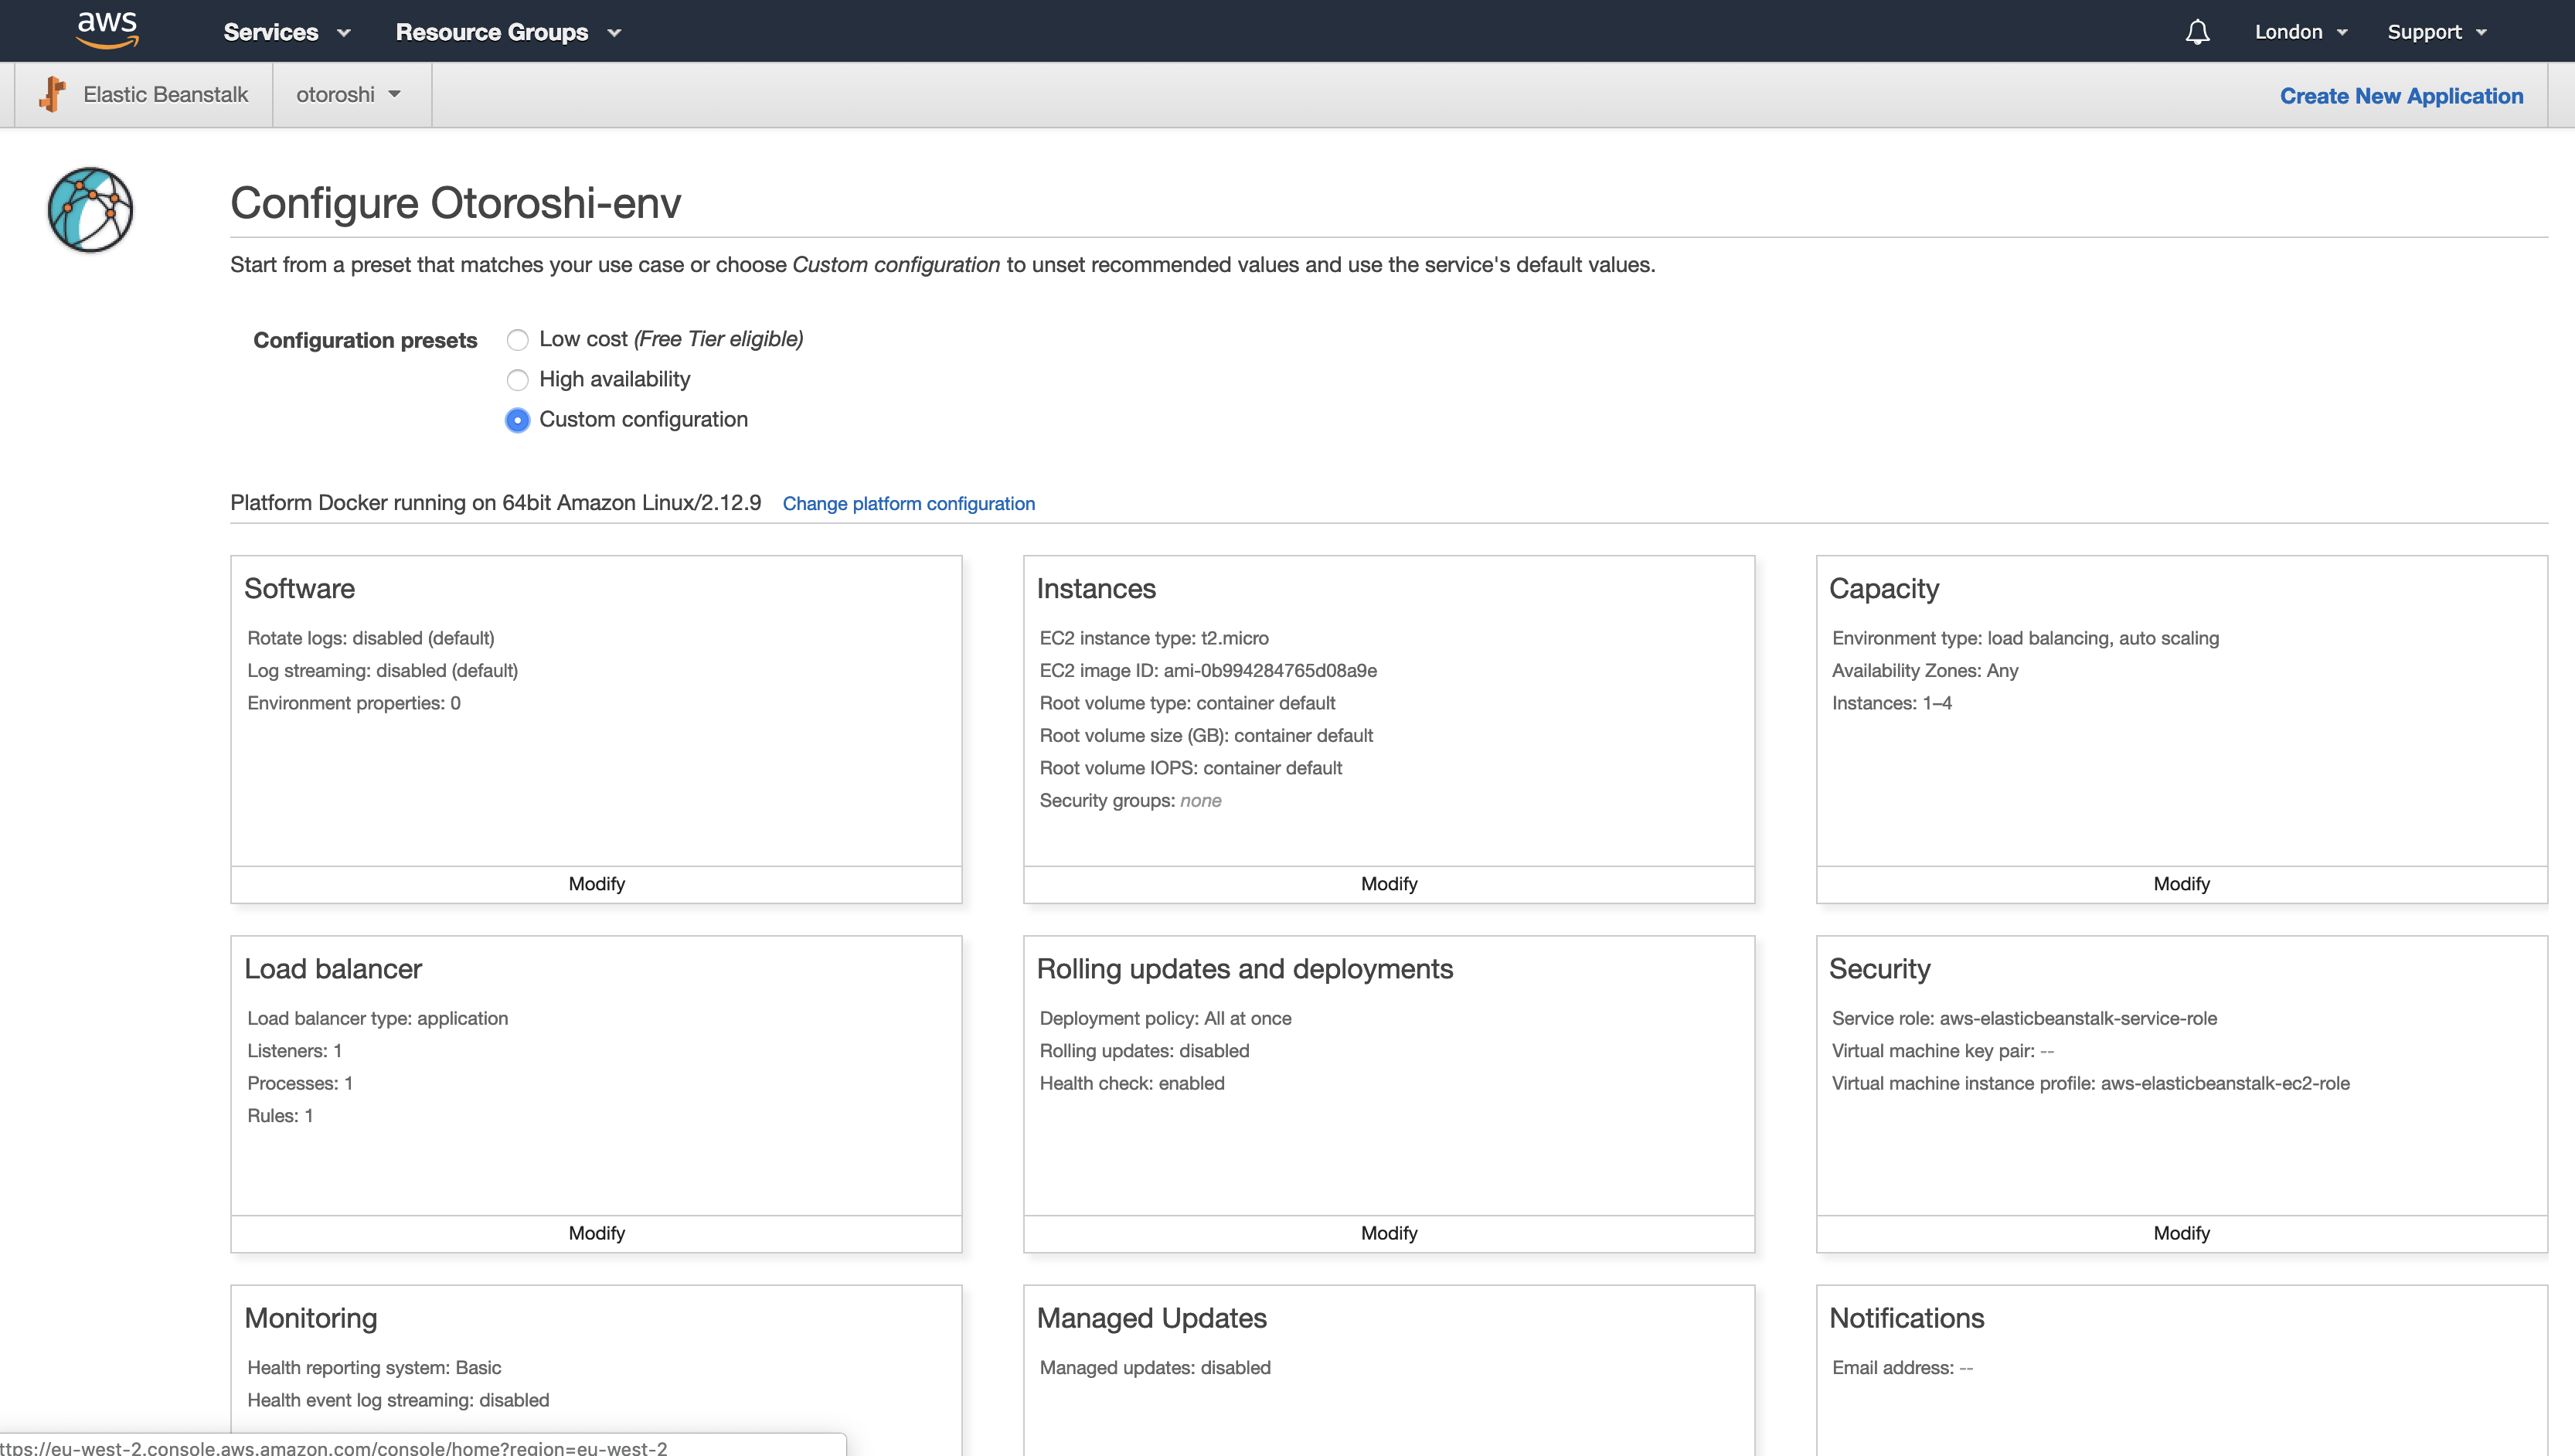Open the Resource Groups dropdown
2575x1456 pixels.
(508, 32)
